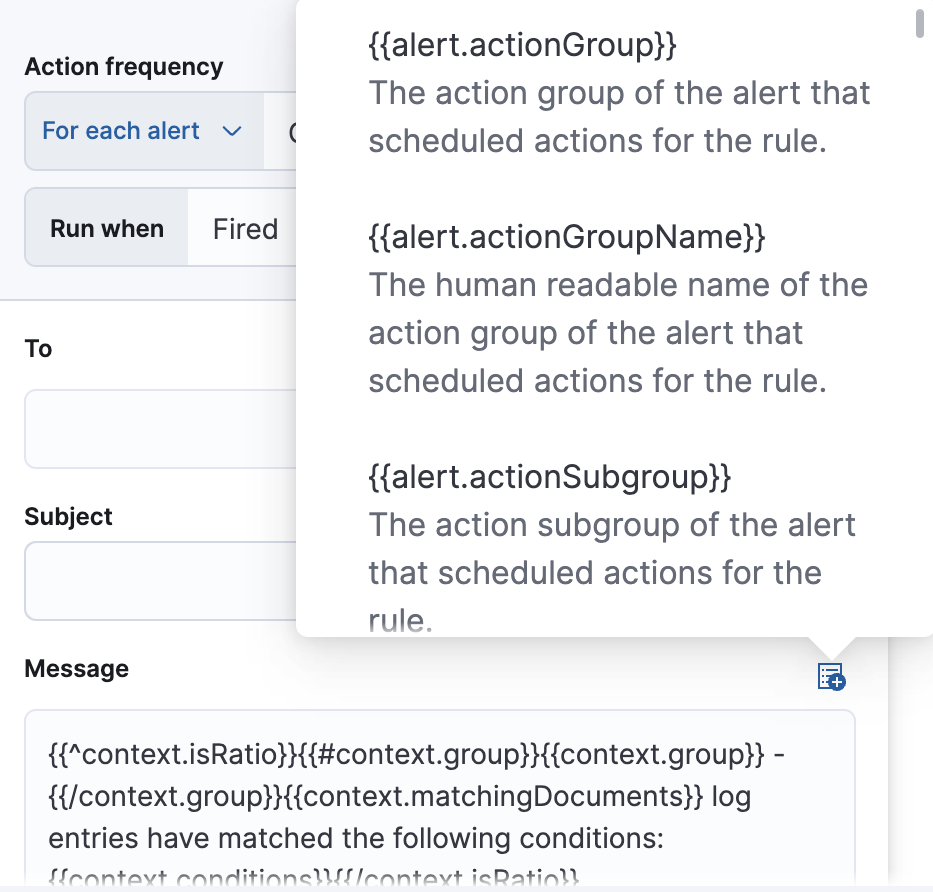Click the Action frequency heading
Screen dimensions: 933x892
coord(123,66)
